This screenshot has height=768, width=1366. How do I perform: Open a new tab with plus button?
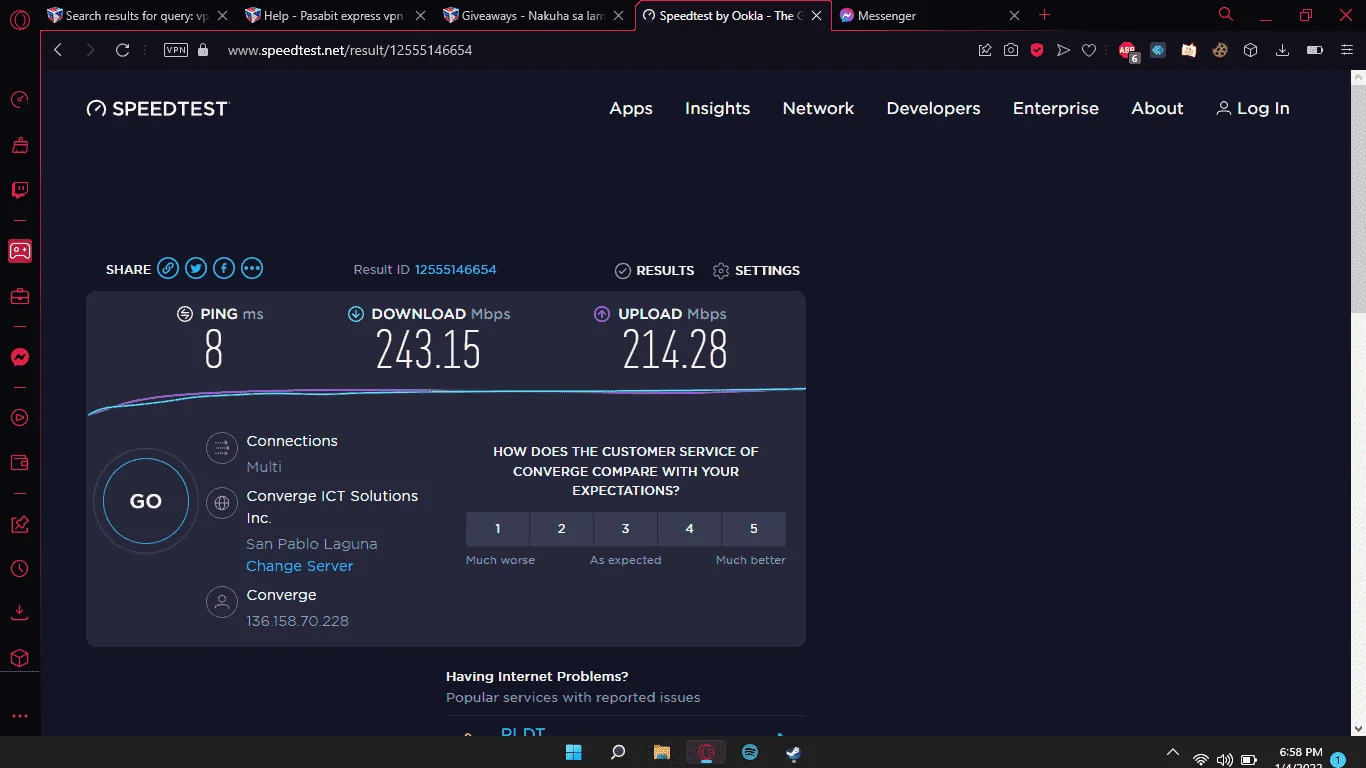pyautogui.click(x=1045, y=15)
